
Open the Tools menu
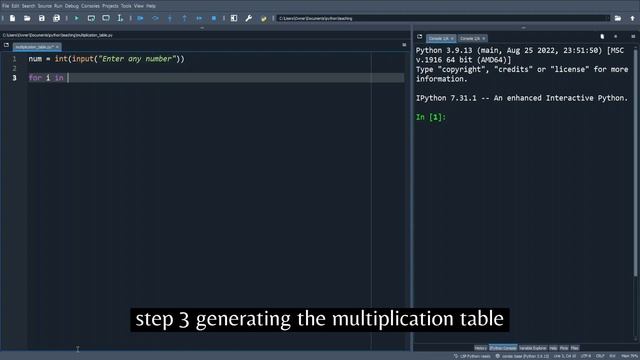tap(126, 6)
